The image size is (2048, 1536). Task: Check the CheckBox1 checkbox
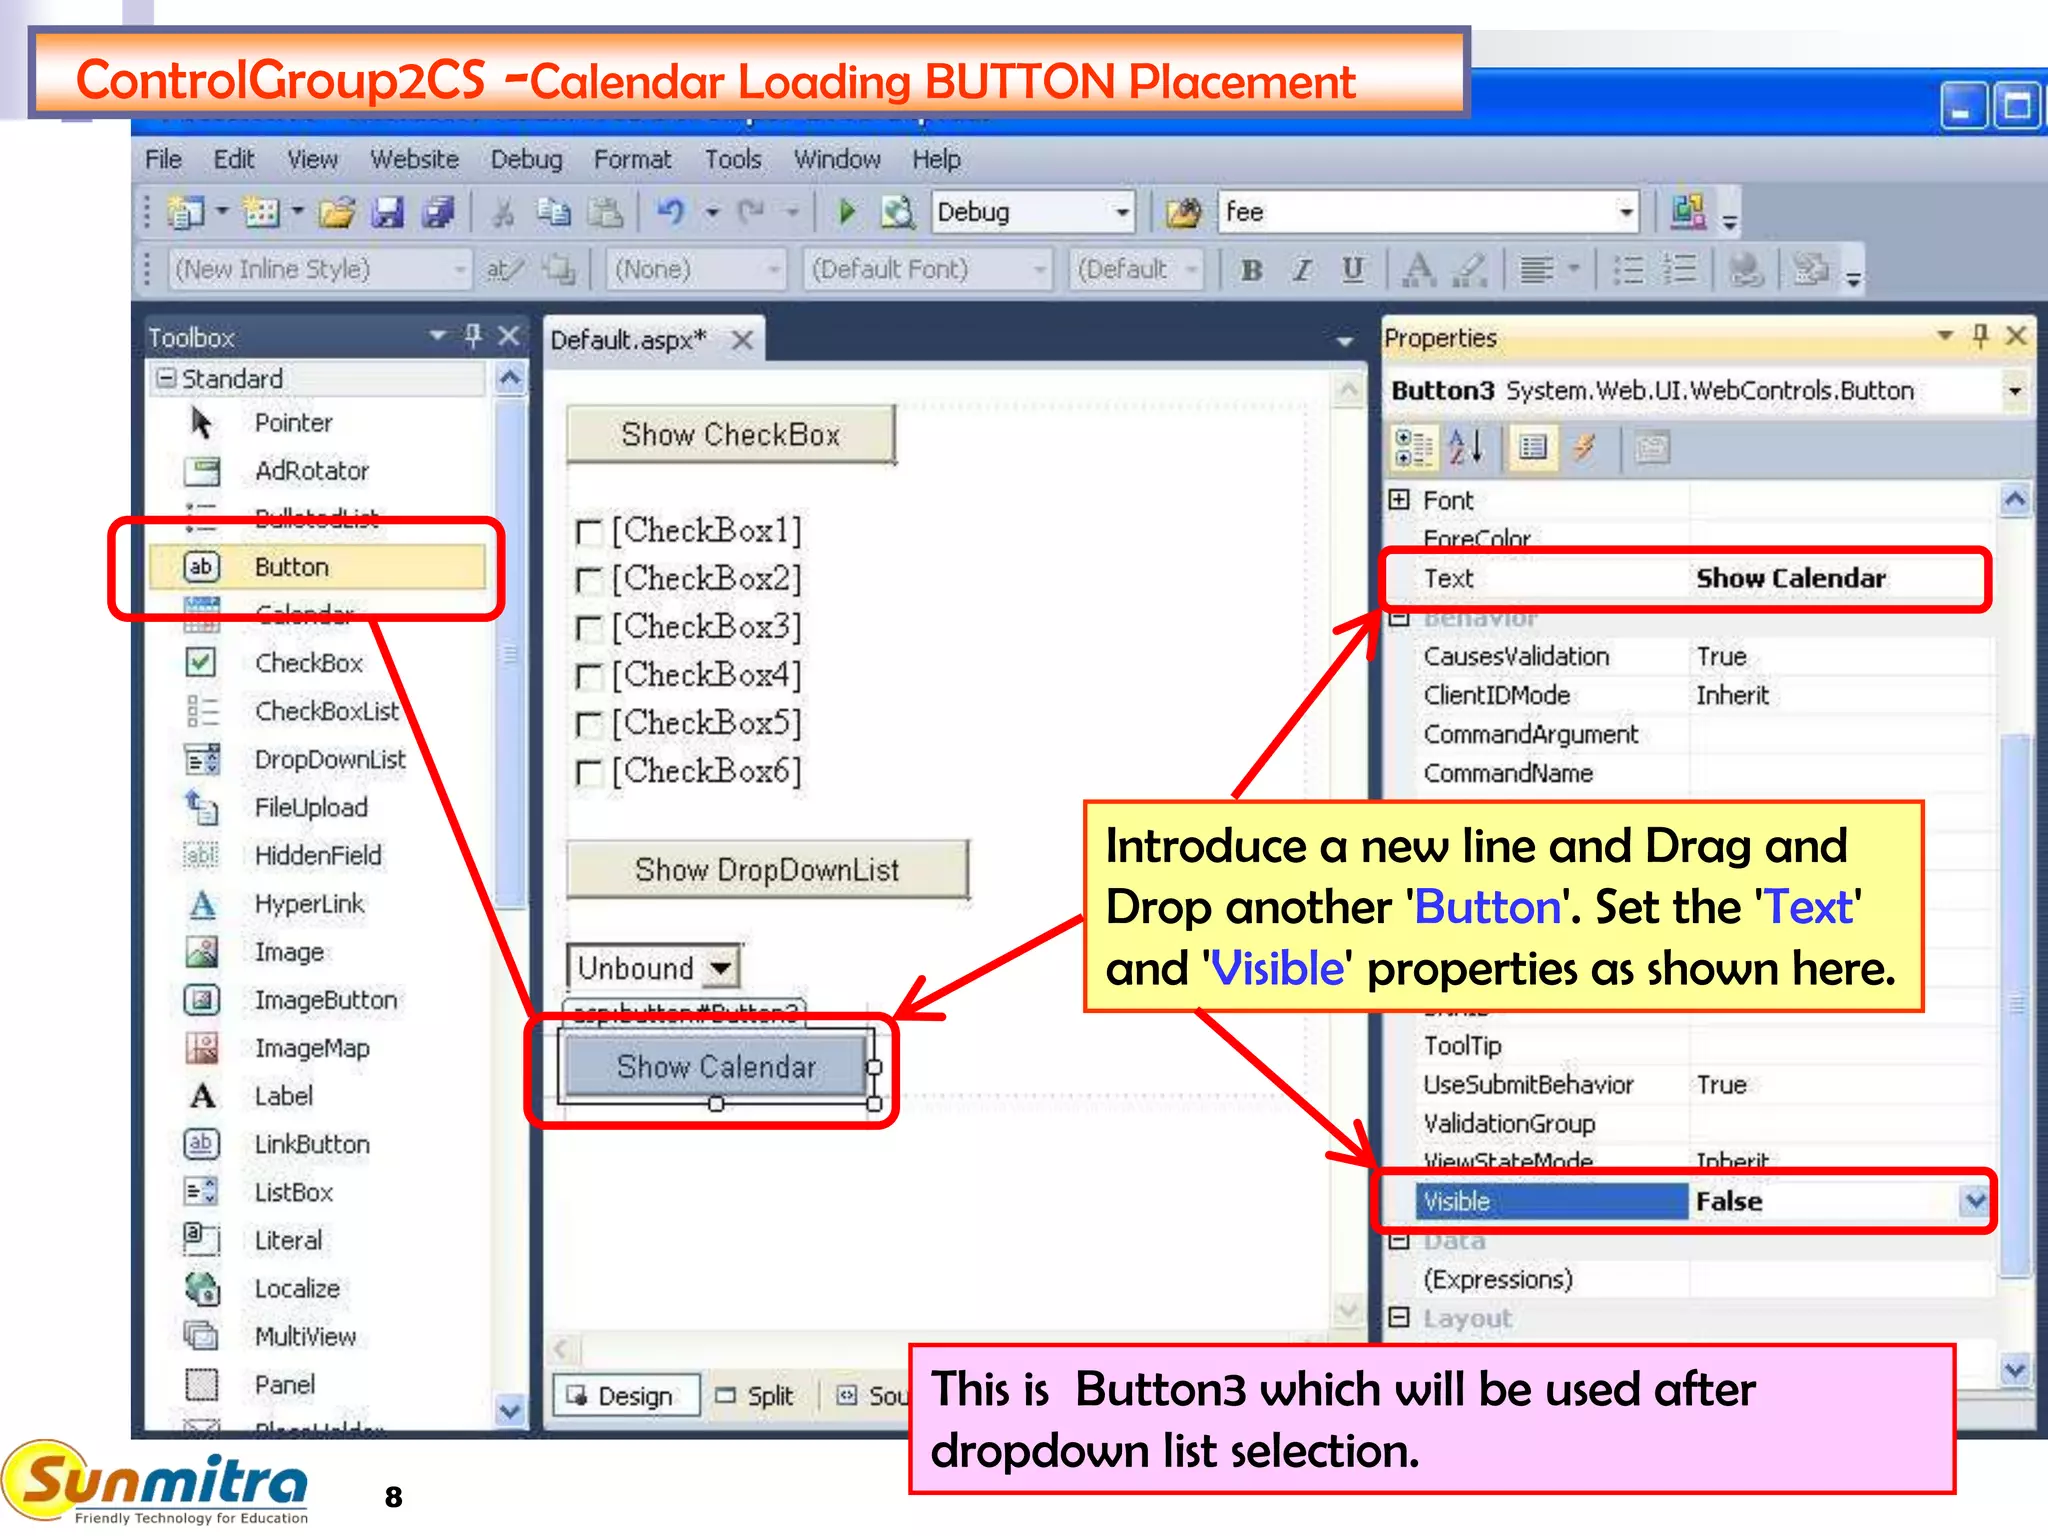(x=589, y=532)
